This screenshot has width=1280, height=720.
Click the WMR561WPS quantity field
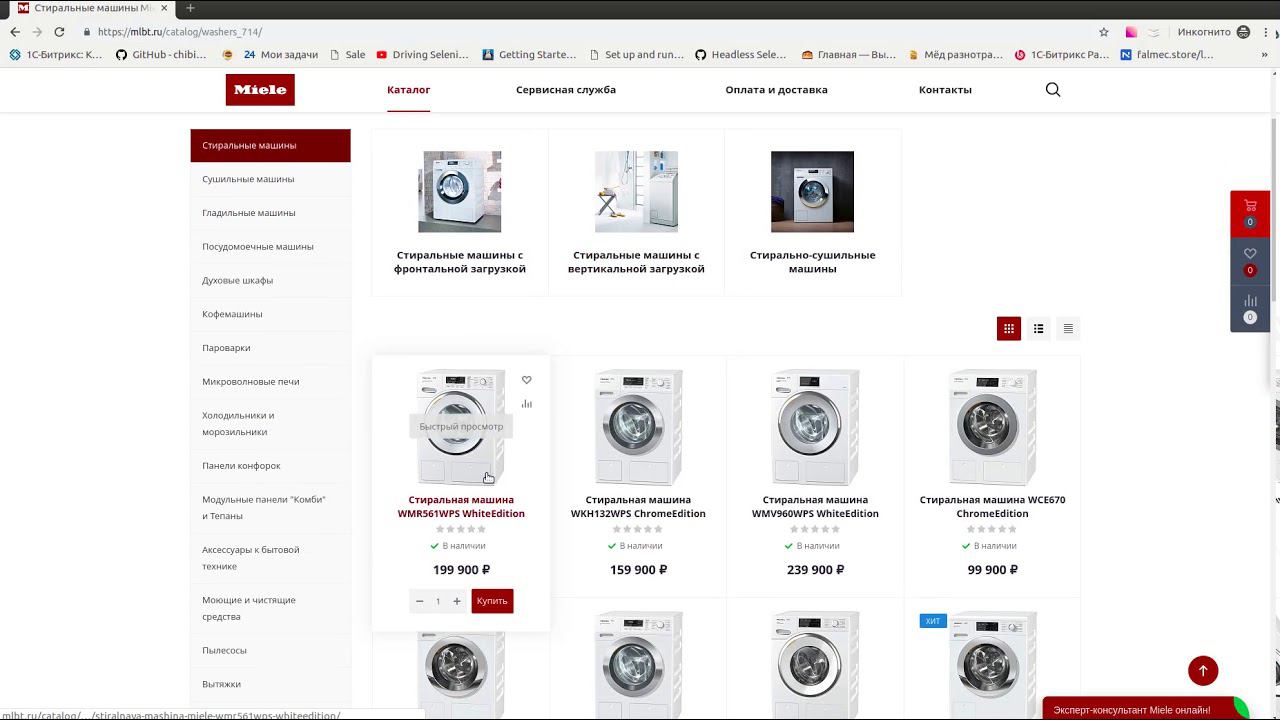coord(438,601)
